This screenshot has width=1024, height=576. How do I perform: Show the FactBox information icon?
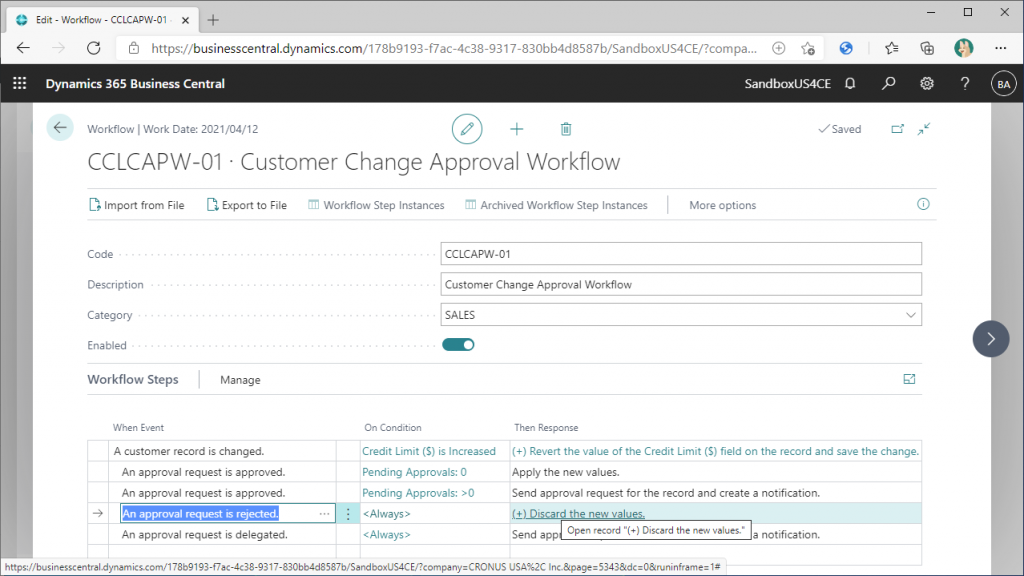click(923, 204)
